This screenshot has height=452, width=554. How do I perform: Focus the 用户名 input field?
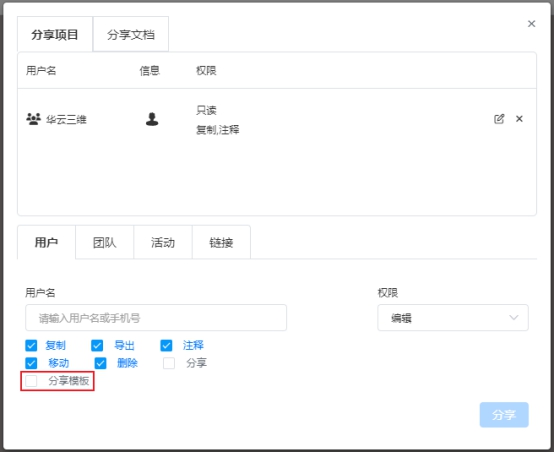(156, 318)
